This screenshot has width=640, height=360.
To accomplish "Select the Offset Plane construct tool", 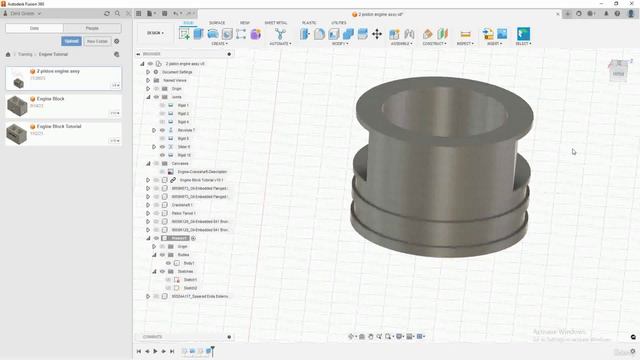I will [x=427, y=34].
